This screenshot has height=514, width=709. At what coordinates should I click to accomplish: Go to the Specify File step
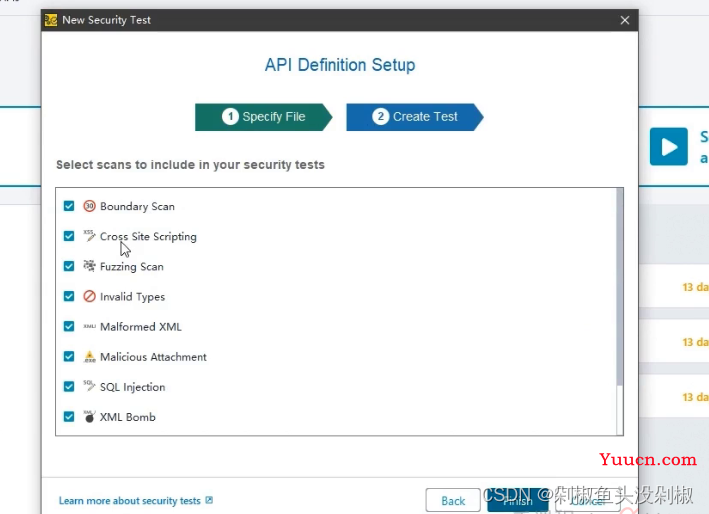[x=264, y=117]
